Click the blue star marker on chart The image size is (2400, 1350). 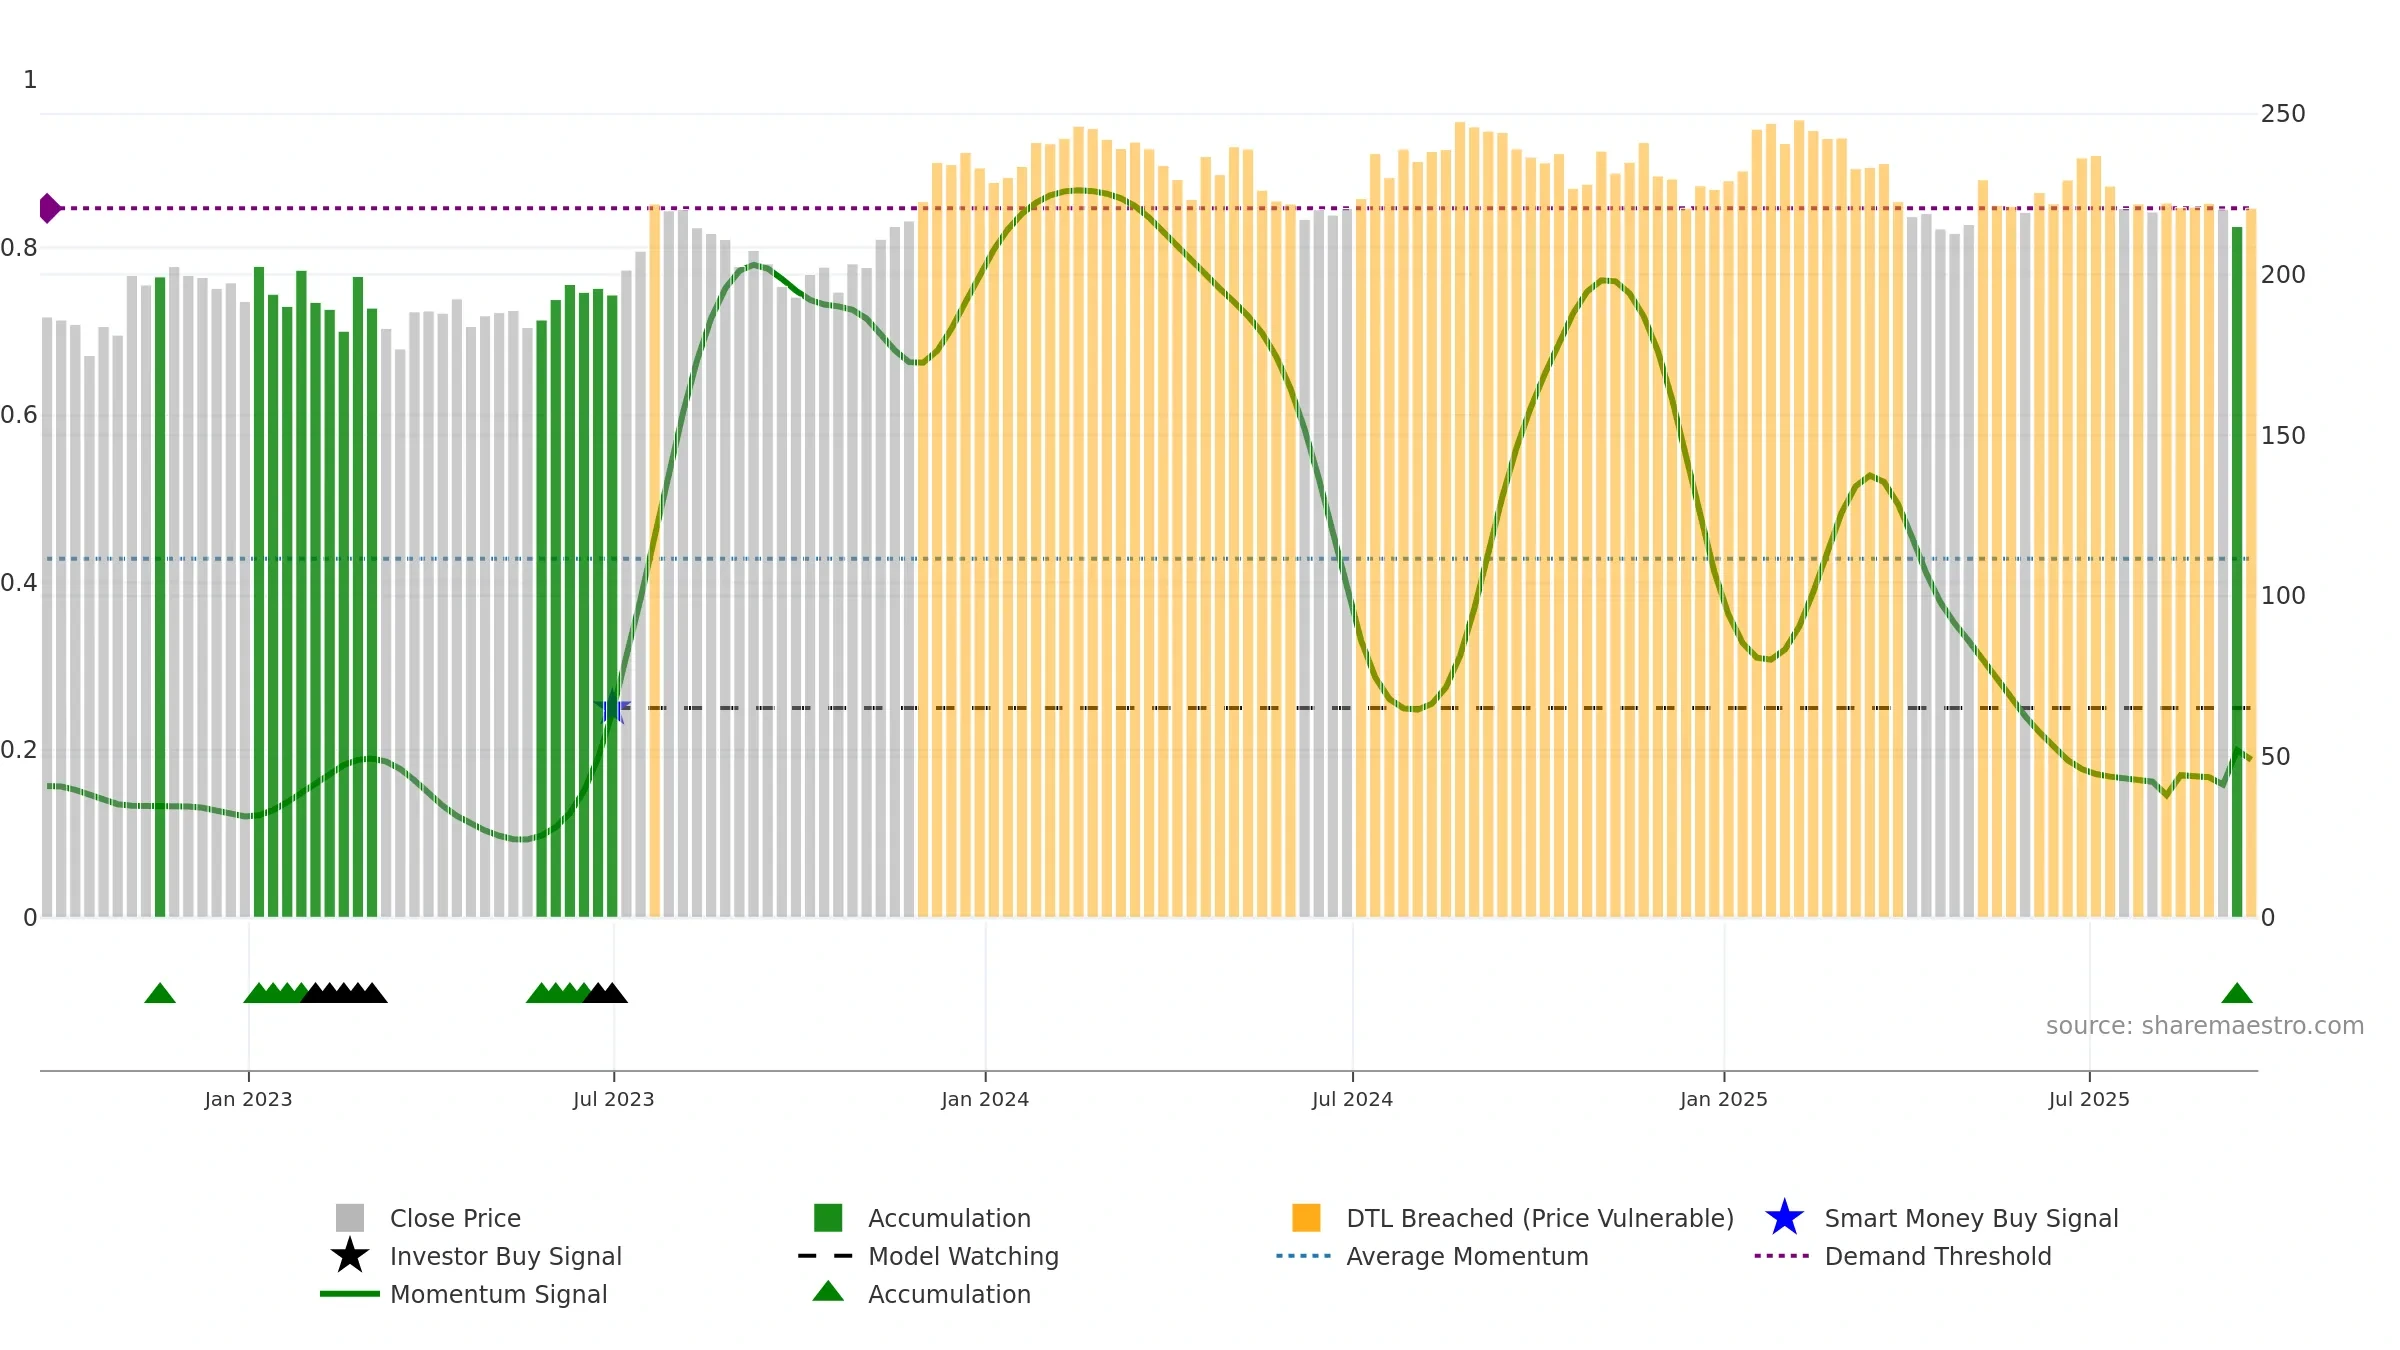click(612, 708)
